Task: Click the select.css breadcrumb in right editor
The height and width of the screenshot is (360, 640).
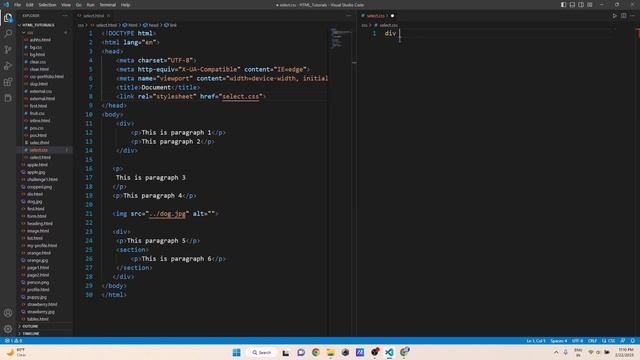Action: click(x=389, y=25)
